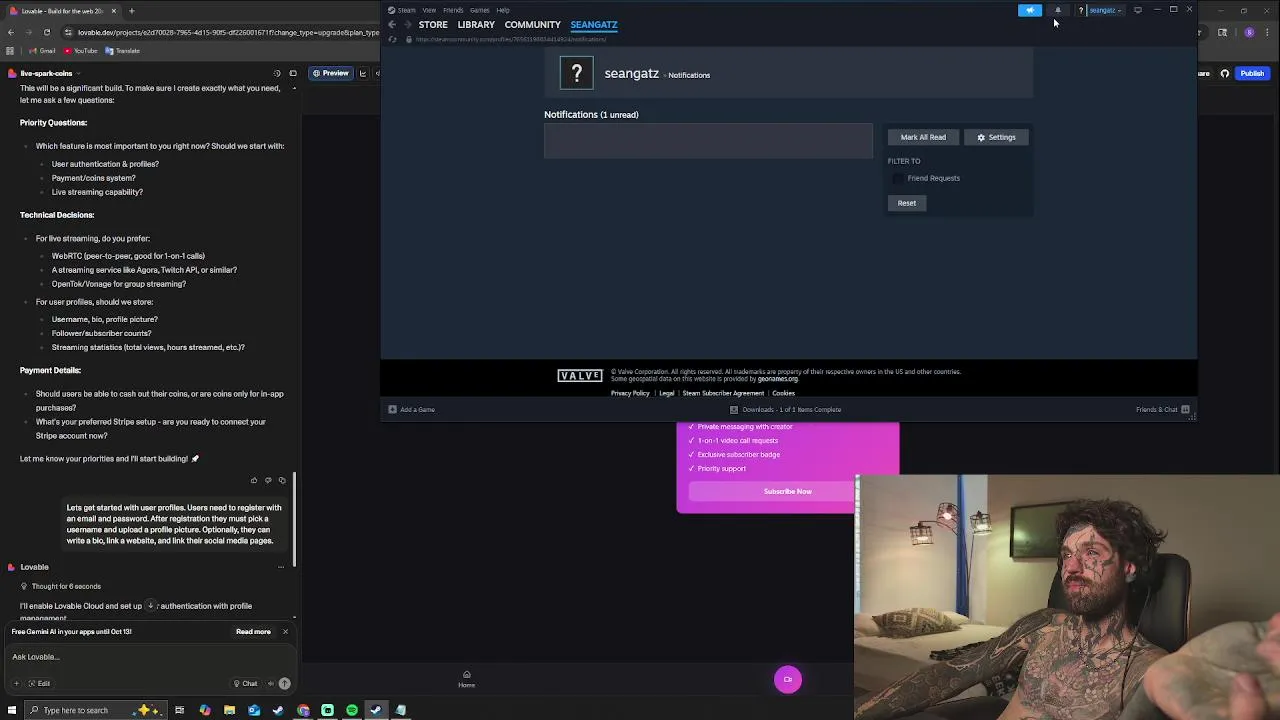Open Steam Subscriber Agreement link
The width and height of the screenshot is (1280, 720).
pyautogui.click(x=723, y=393)
